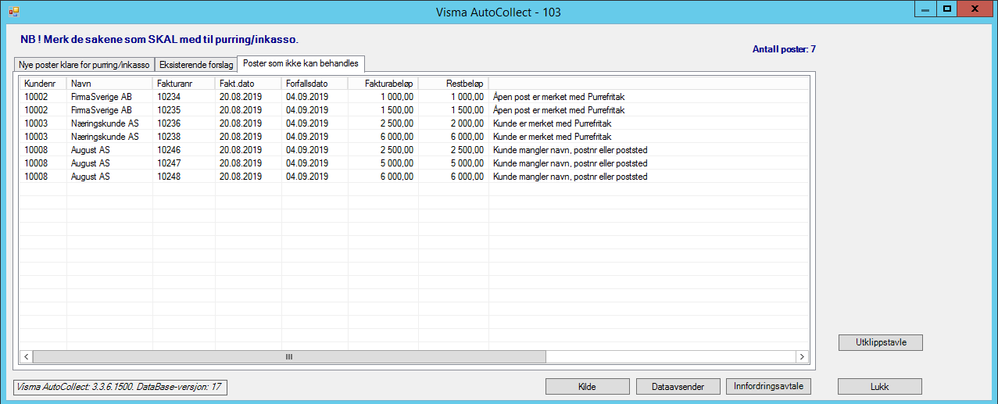Click the Fakturanr column header
The height and width of the screenshot is (404, 998).
(x=183, y=83)
